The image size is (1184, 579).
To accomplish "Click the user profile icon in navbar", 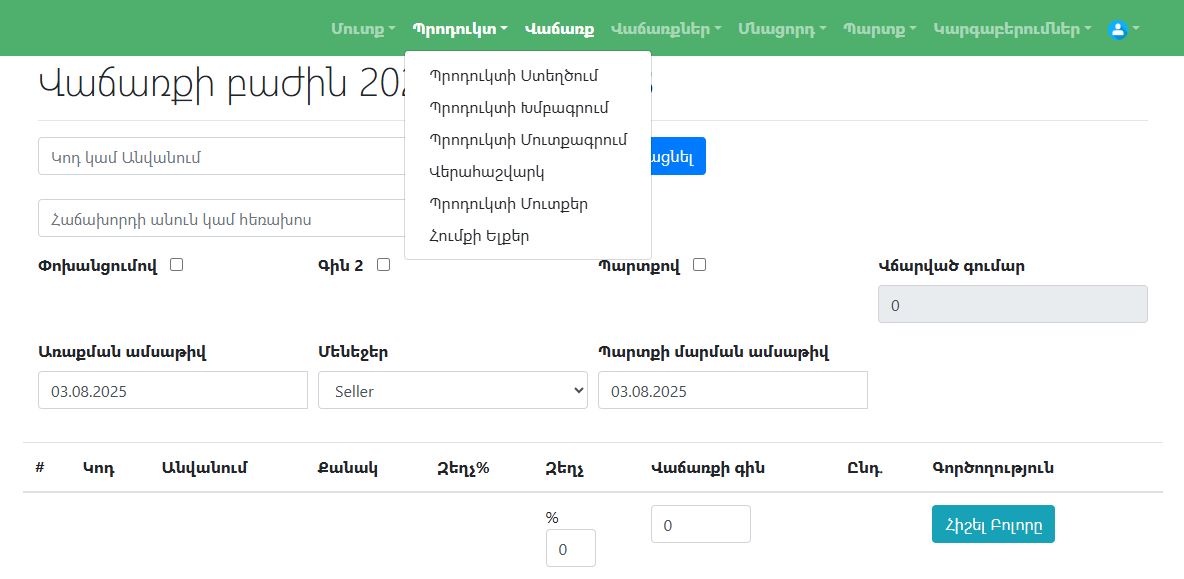I will [1118, 29].
